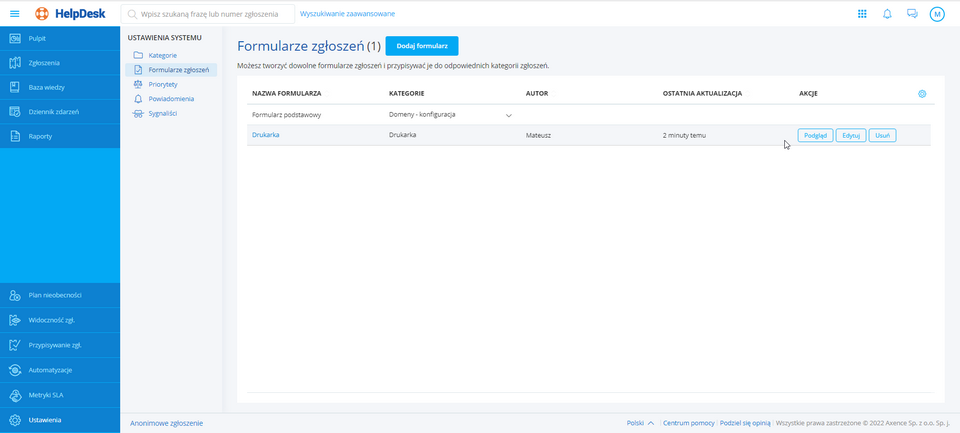The image size is (960, 433).
Task: Open the chat messages icon
Action: click(912, 14)
